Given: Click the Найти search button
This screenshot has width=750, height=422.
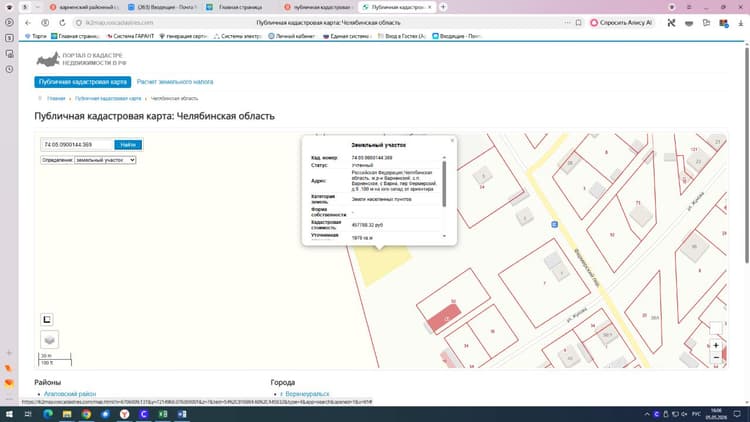Looking at the screenshot, I should point(128,144).
